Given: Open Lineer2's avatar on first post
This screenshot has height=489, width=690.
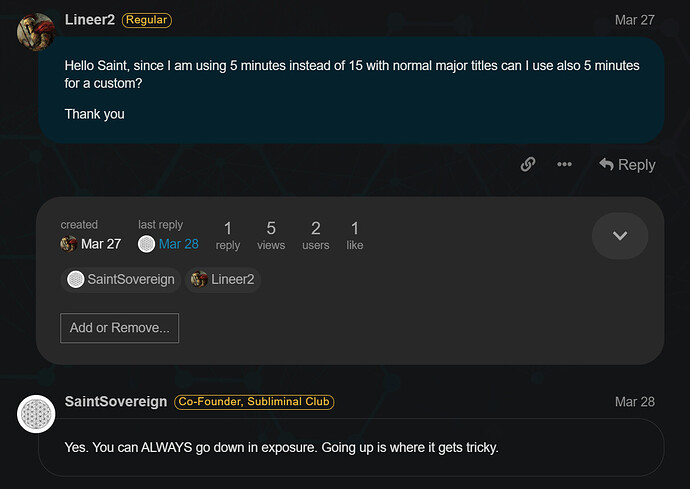Looking at the screenshot, I should (x=36, y=31).
